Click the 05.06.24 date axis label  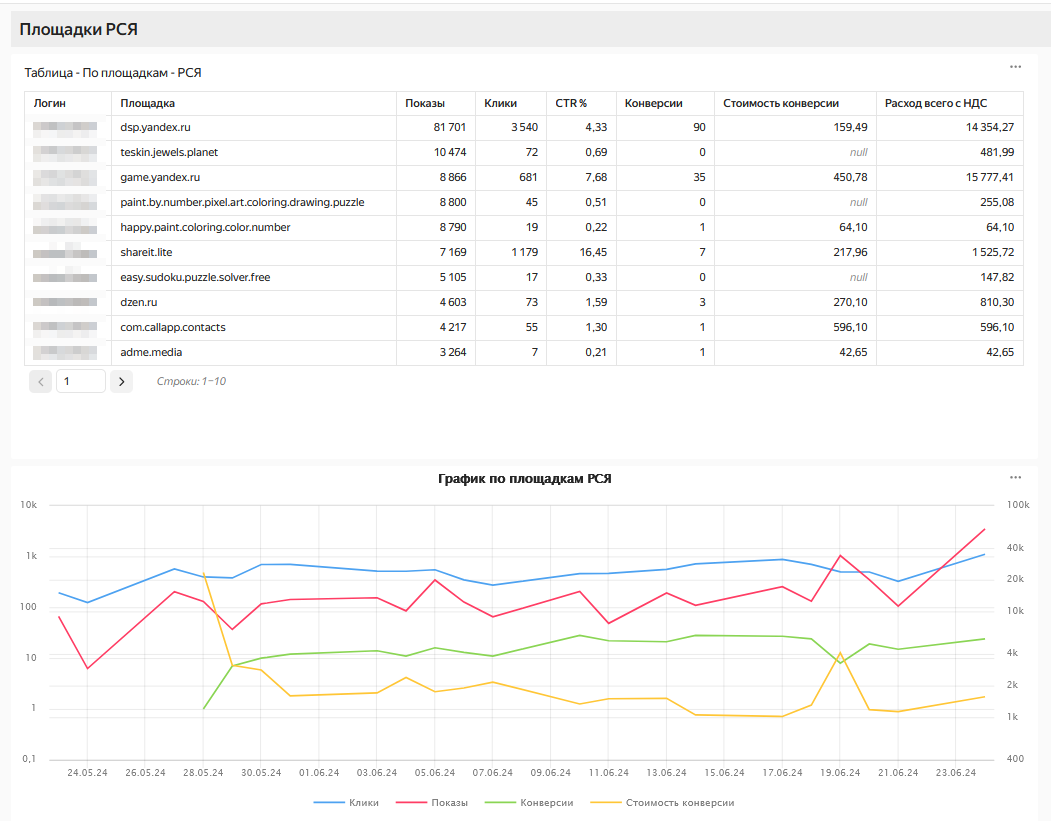(x=434, y=773)
